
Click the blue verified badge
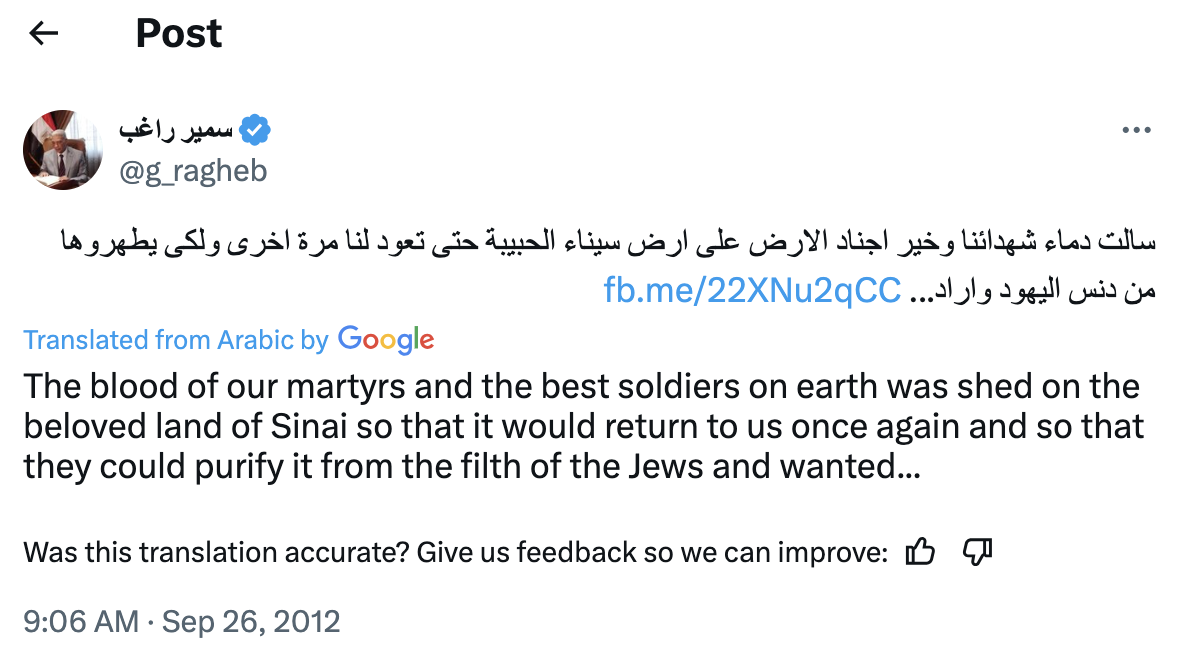coord(257,130)
